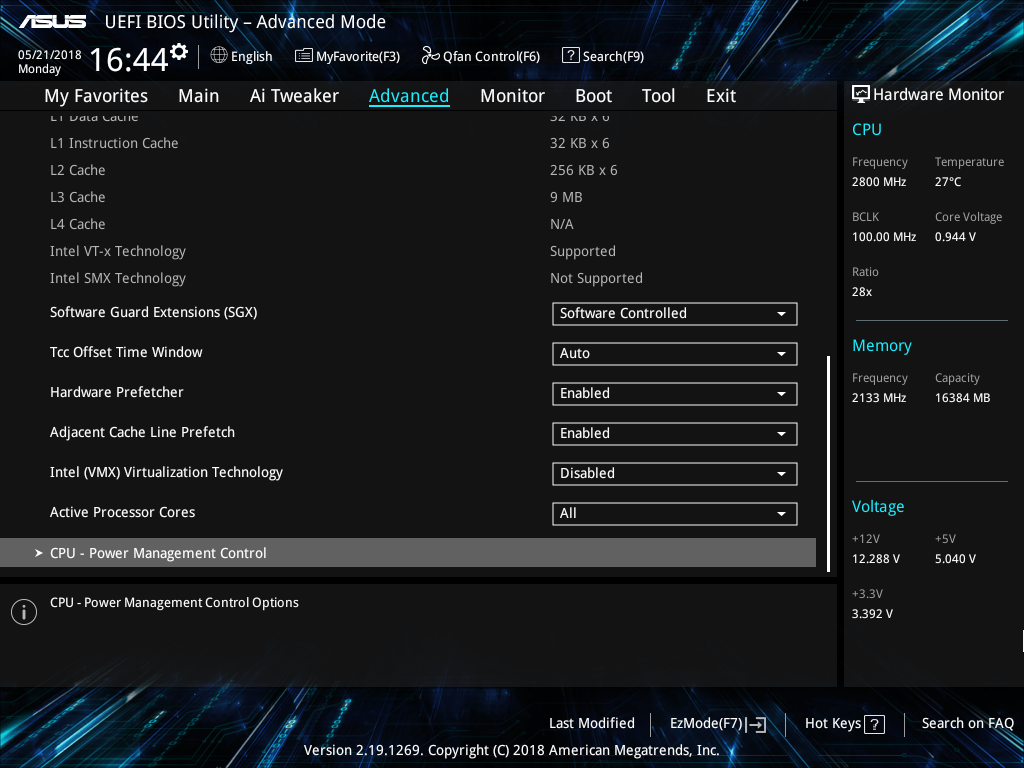Switch to the My Favorites tab
This screenshot has width=1024, height=768.
[96, 96]
